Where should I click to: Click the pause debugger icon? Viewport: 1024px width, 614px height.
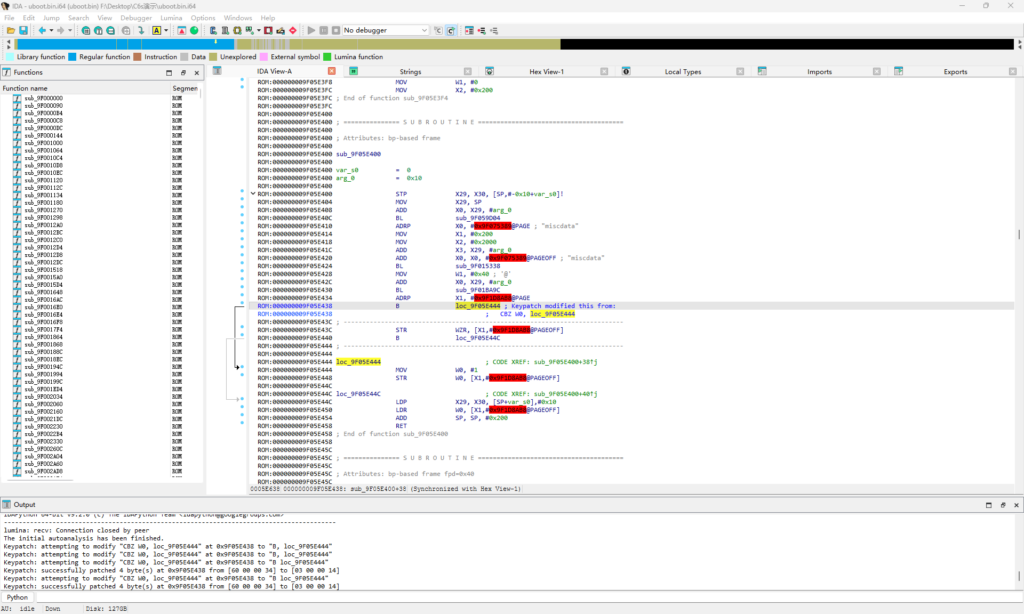click(x=324, y=30)
